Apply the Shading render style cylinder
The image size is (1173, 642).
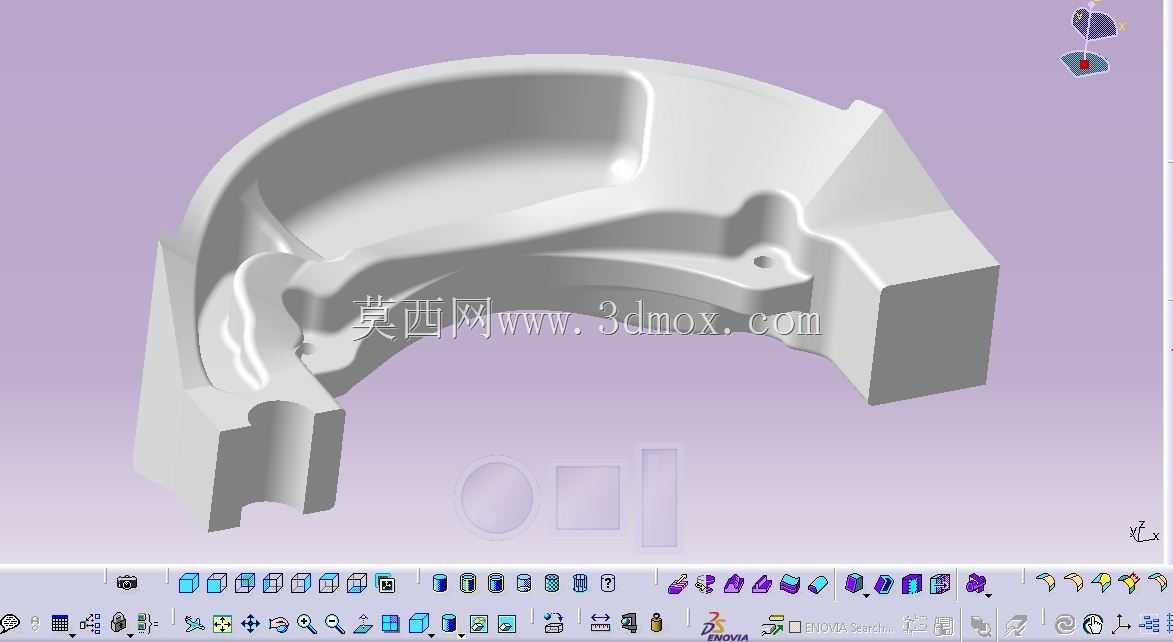coord(440,583)
